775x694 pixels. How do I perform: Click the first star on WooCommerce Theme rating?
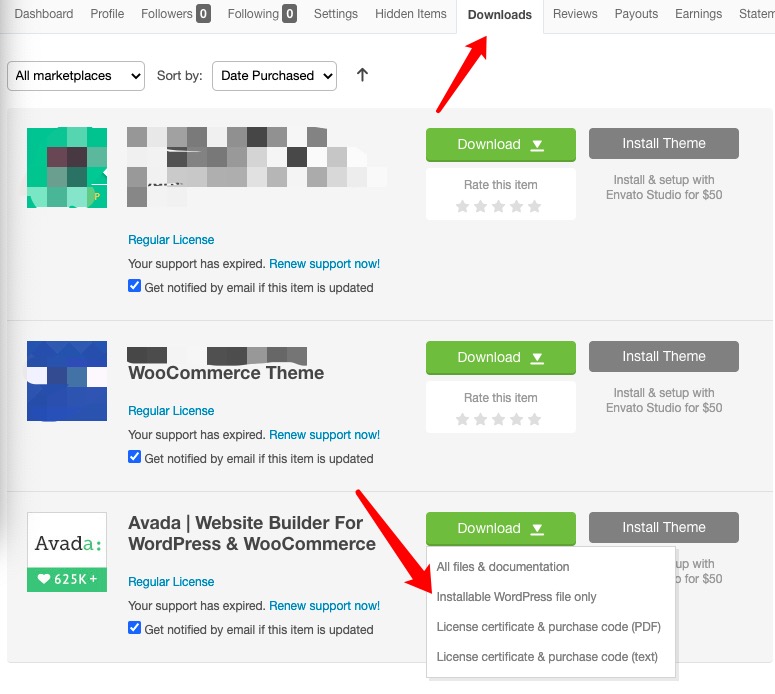click(x=463, y=419)
